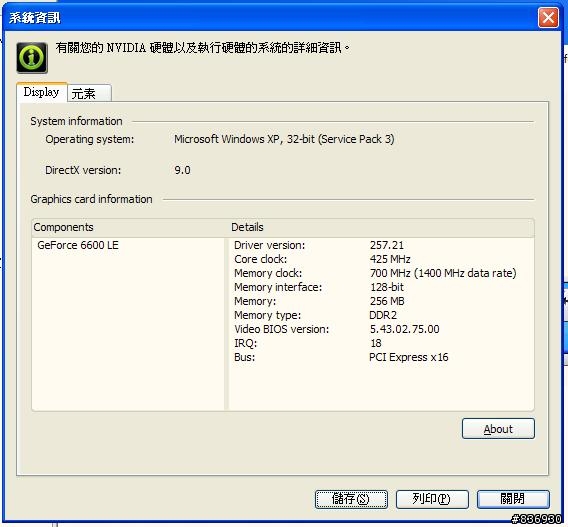Click the DirectX version 9.0 value
Screen dimensions: 568x527
pyautogui.click(x=182, y=170)
